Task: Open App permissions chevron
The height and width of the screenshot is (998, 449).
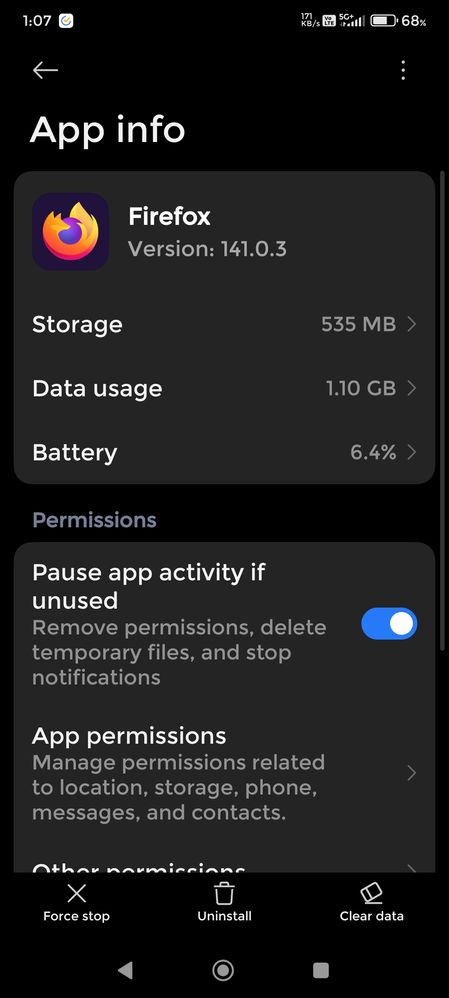Action: (411, 773)
